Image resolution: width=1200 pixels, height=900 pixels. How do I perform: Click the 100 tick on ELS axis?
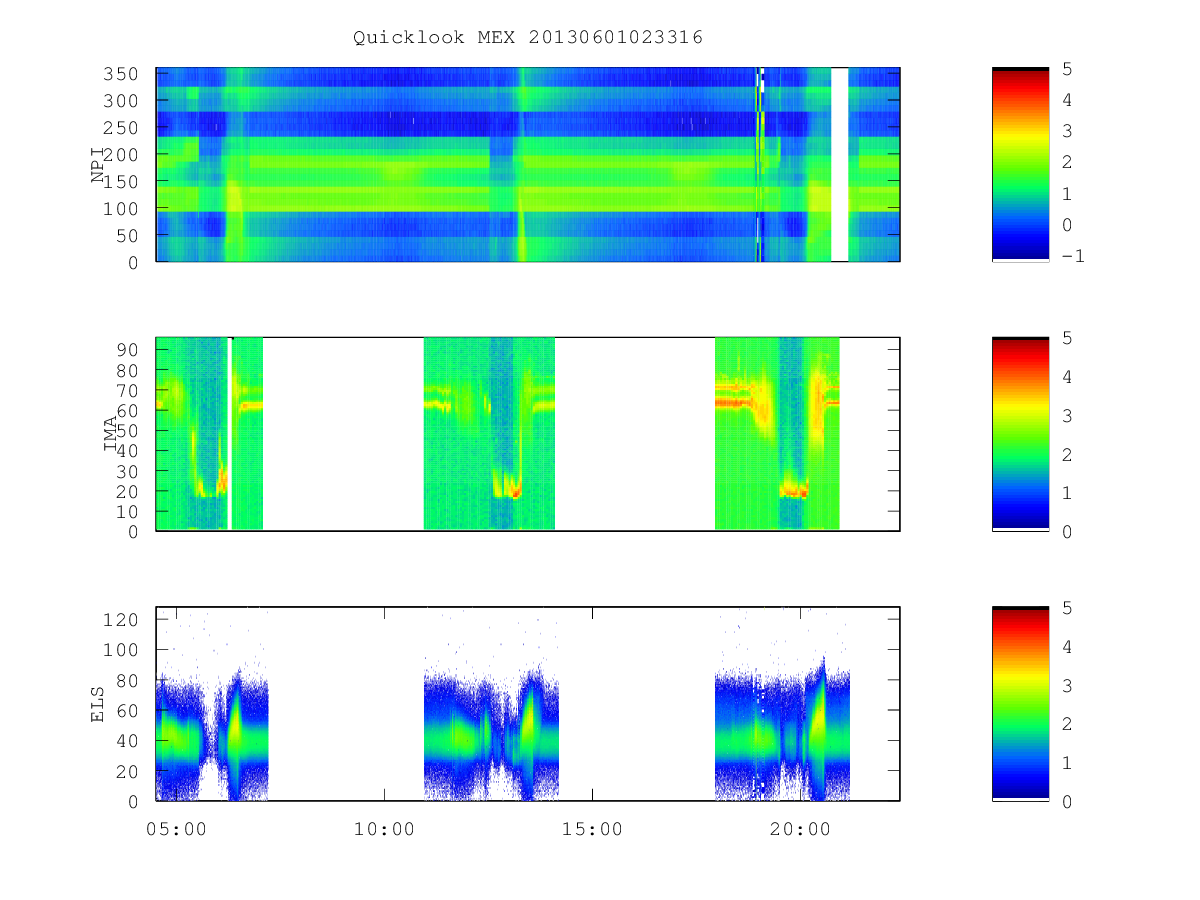(x=123, y=650)
